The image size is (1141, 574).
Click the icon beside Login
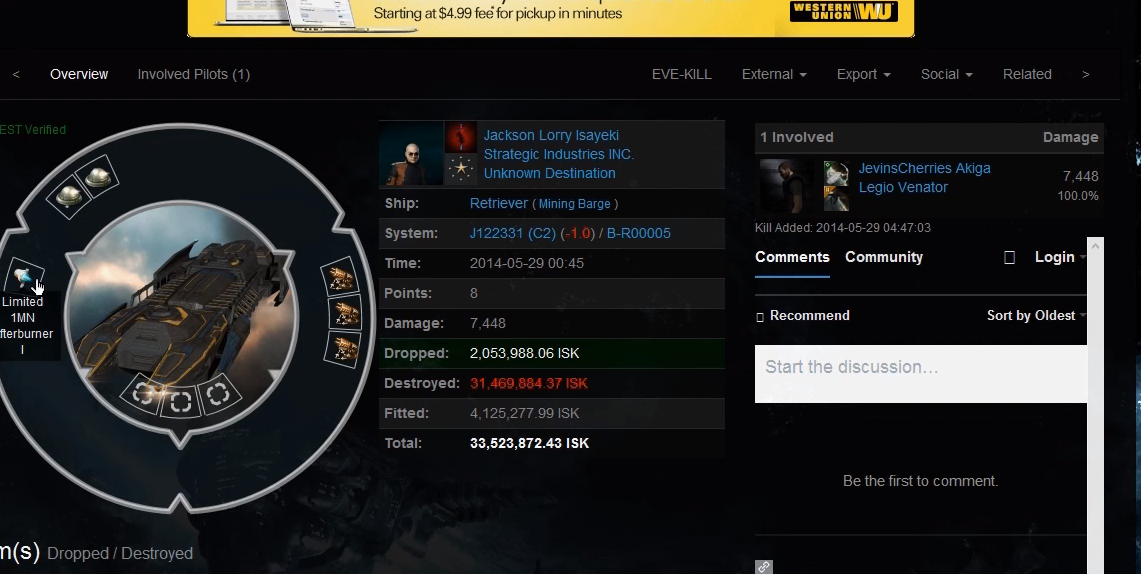(1009, 258)
